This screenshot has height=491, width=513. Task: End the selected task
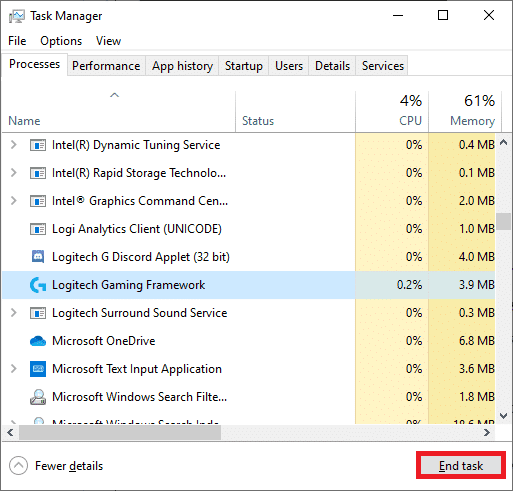(461, 465)
